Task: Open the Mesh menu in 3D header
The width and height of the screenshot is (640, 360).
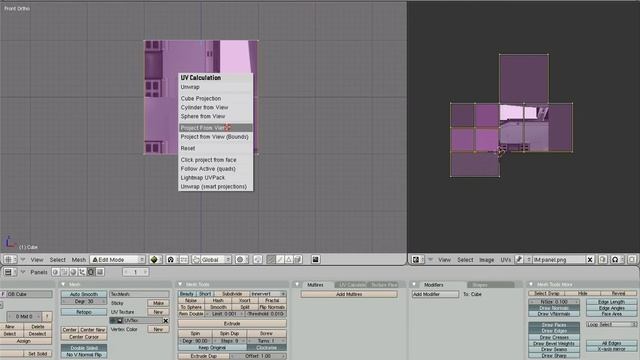Action: pos(79,260)
